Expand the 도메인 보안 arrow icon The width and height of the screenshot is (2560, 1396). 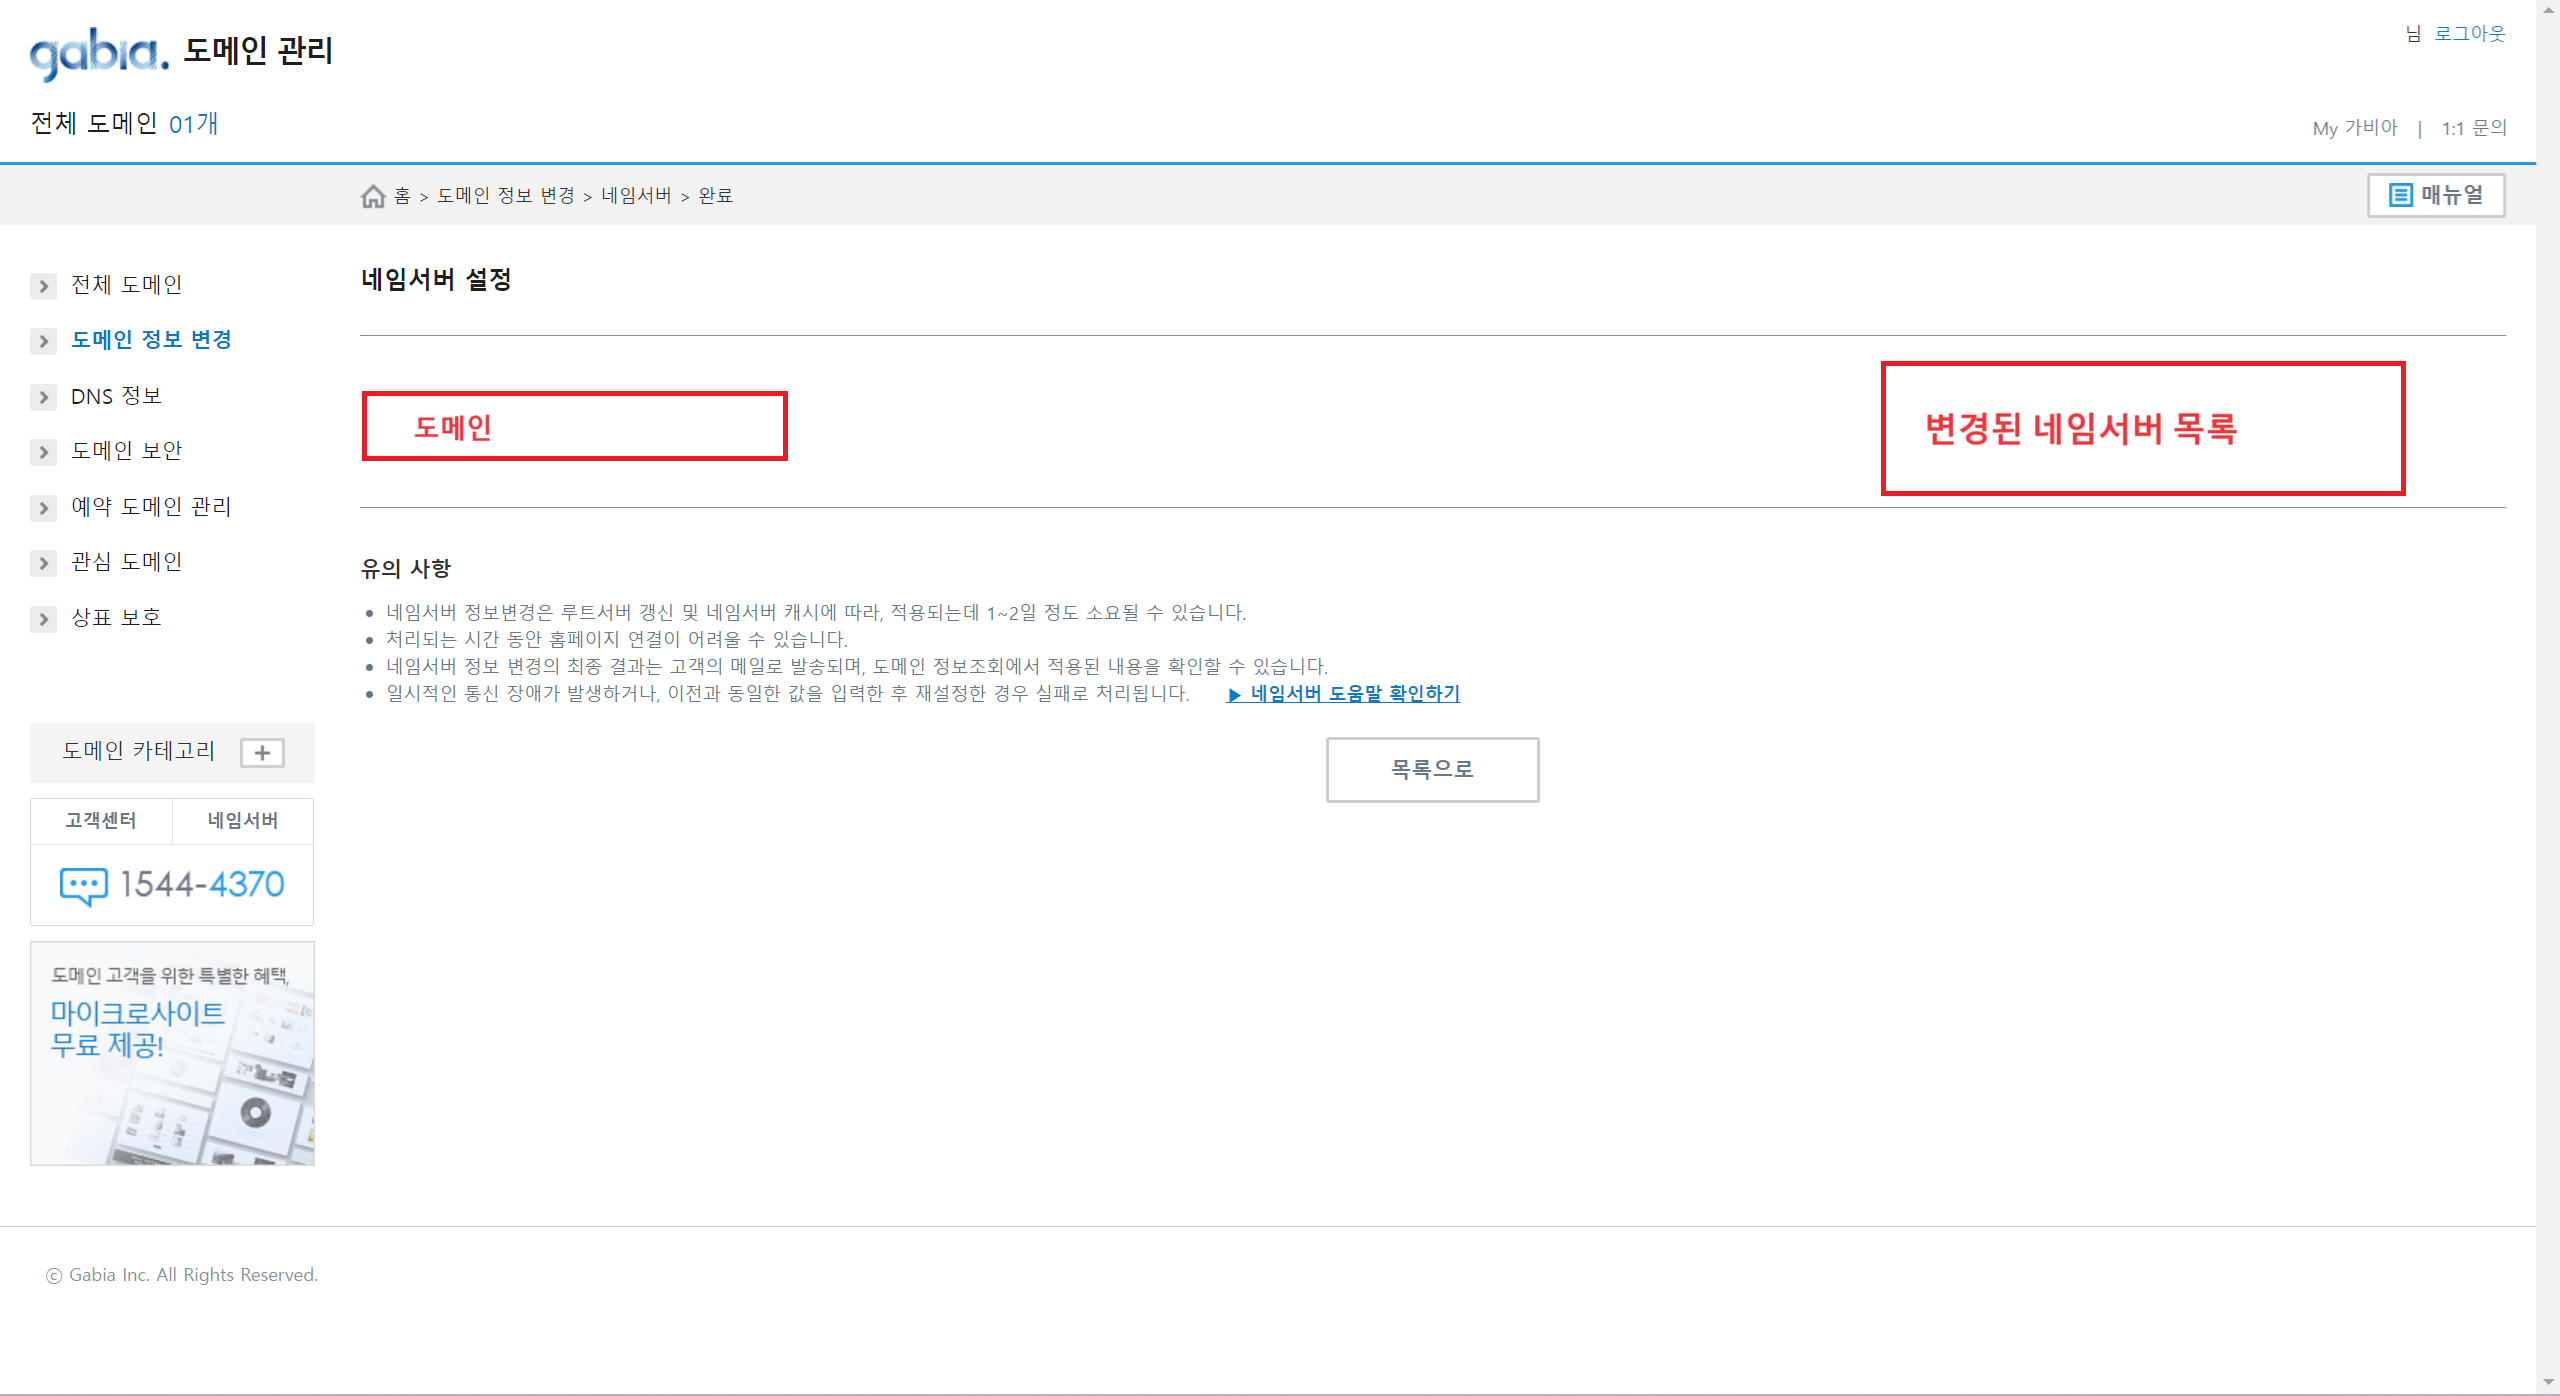click(43, 452)
